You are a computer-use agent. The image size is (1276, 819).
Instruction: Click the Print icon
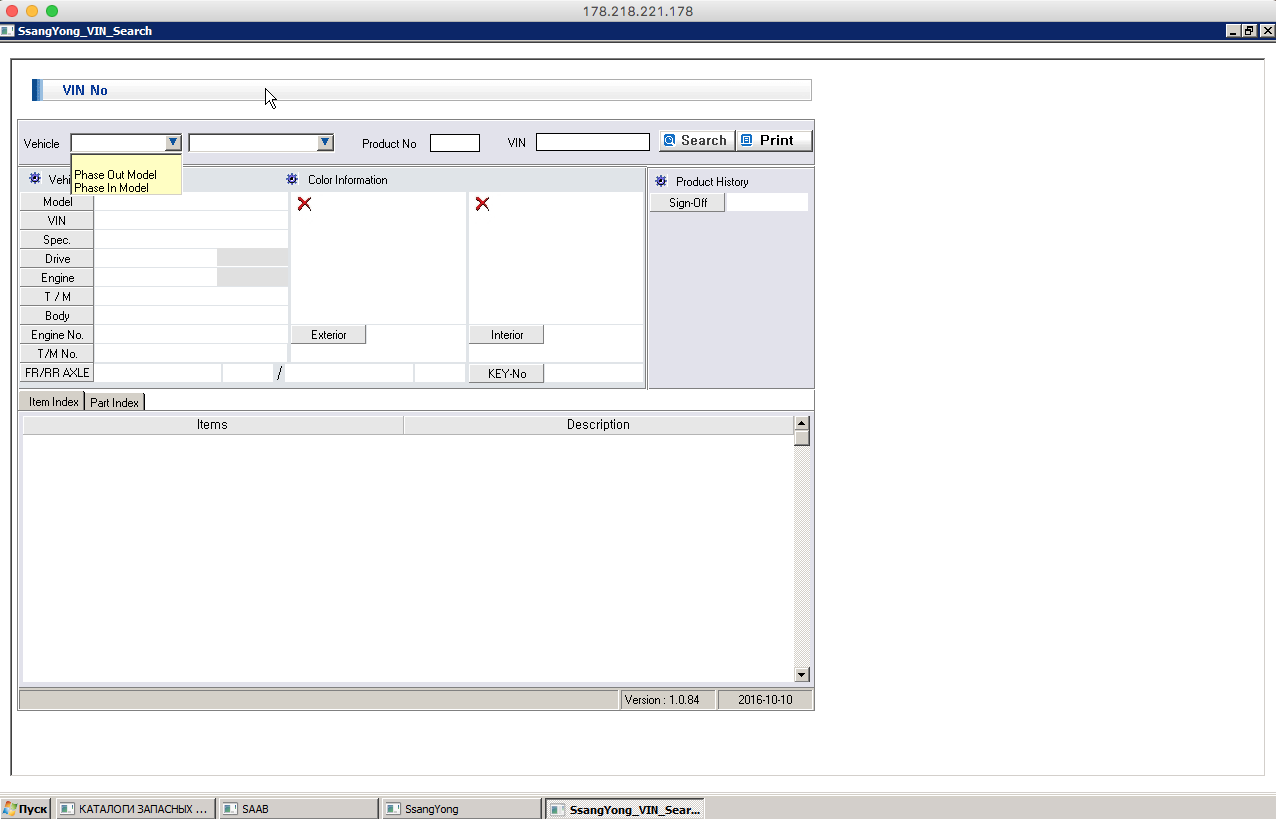[x=746, y=141]
